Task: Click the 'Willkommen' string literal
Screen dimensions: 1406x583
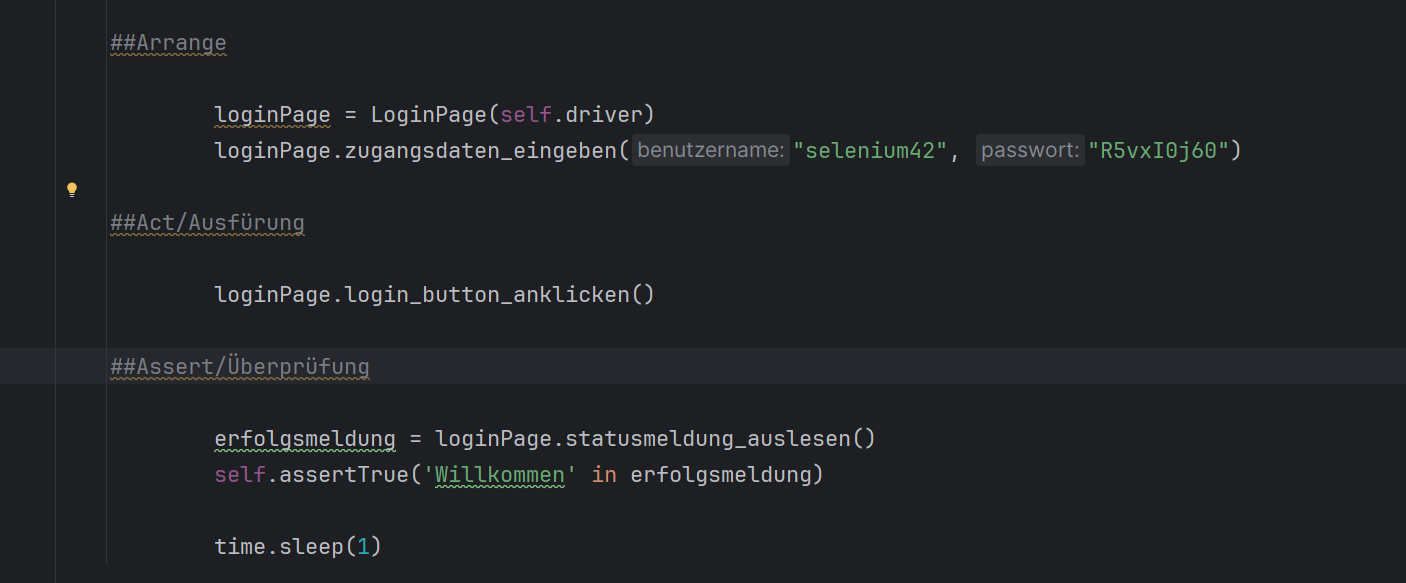Action: click(500, 475)
